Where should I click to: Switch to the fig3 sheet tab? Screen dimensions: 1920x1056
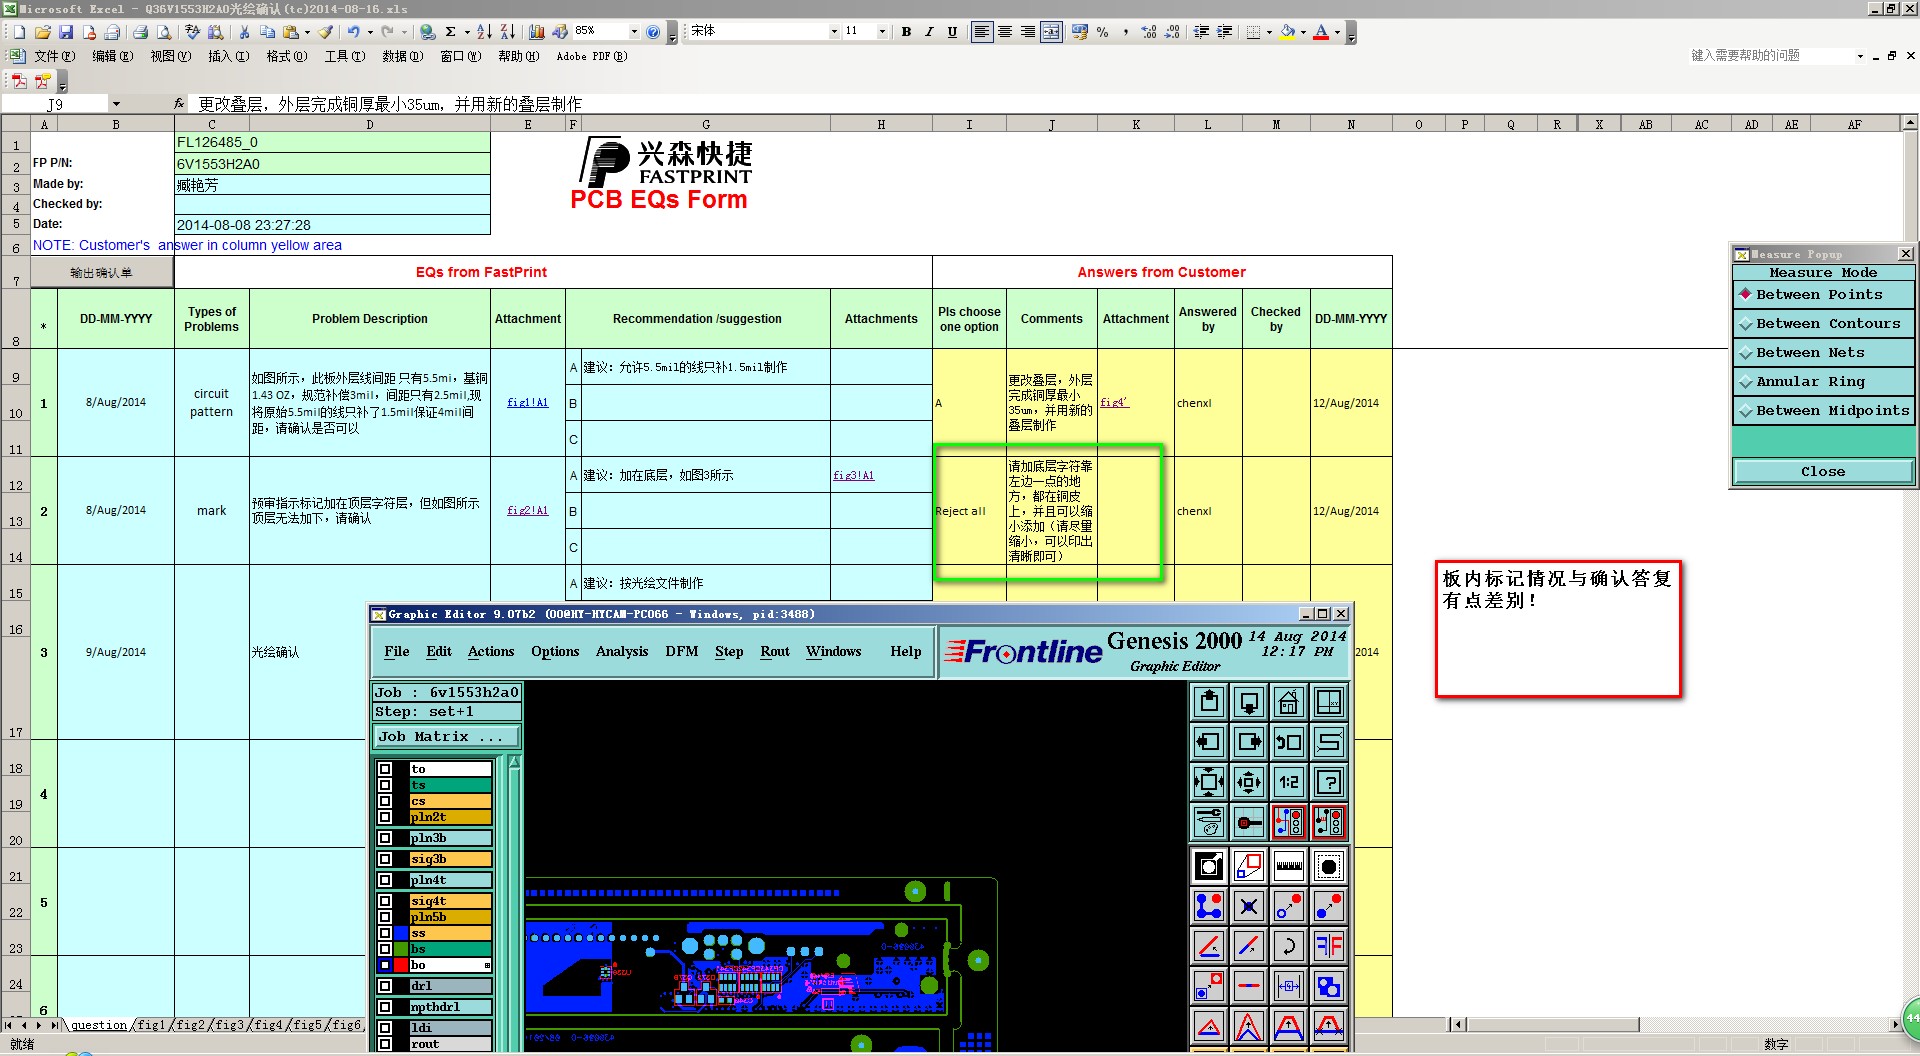(229, 1025)
